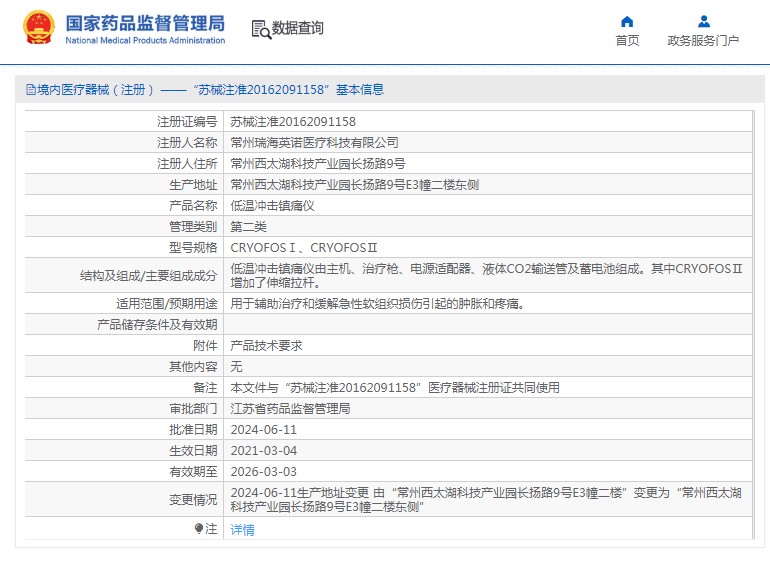The image size is (770, 561).
Task: Select address 常州西太湖科技产业园长扬路9号
Action: click(318, 164)
